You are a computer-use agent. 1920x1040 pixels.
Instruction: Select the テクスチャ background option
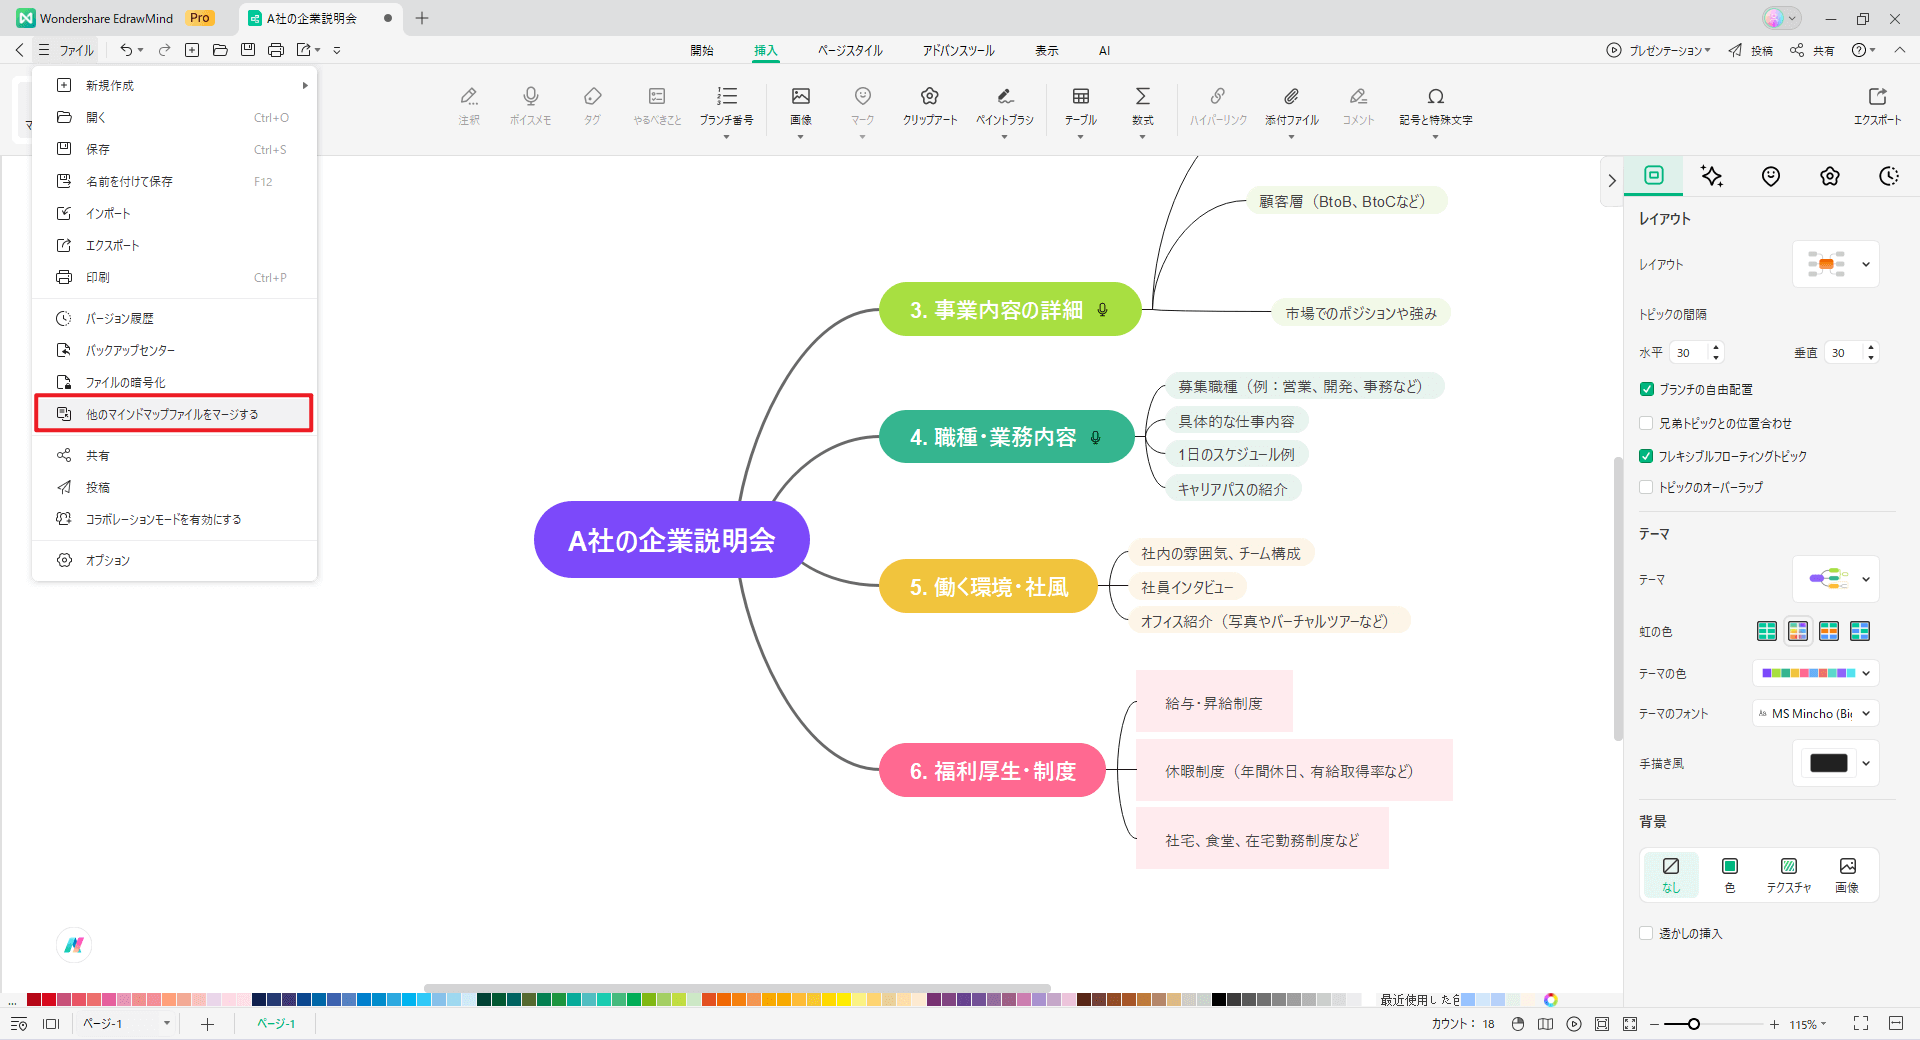[x=1789, y=874]
